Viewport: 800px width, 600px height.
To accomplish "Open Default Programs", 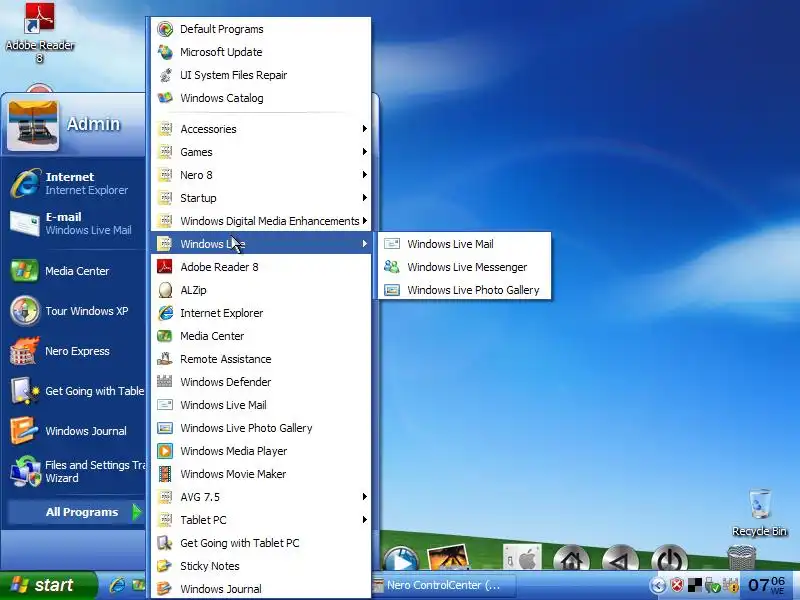I will pos(261,29).
